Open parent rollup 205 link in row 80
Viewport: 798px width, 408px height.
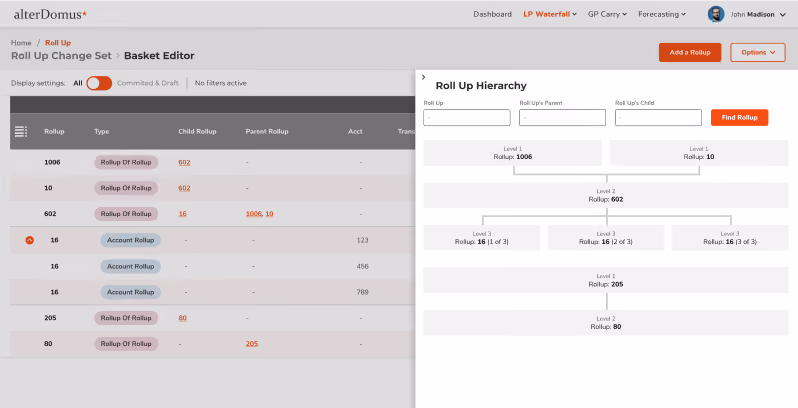[252, 344]
